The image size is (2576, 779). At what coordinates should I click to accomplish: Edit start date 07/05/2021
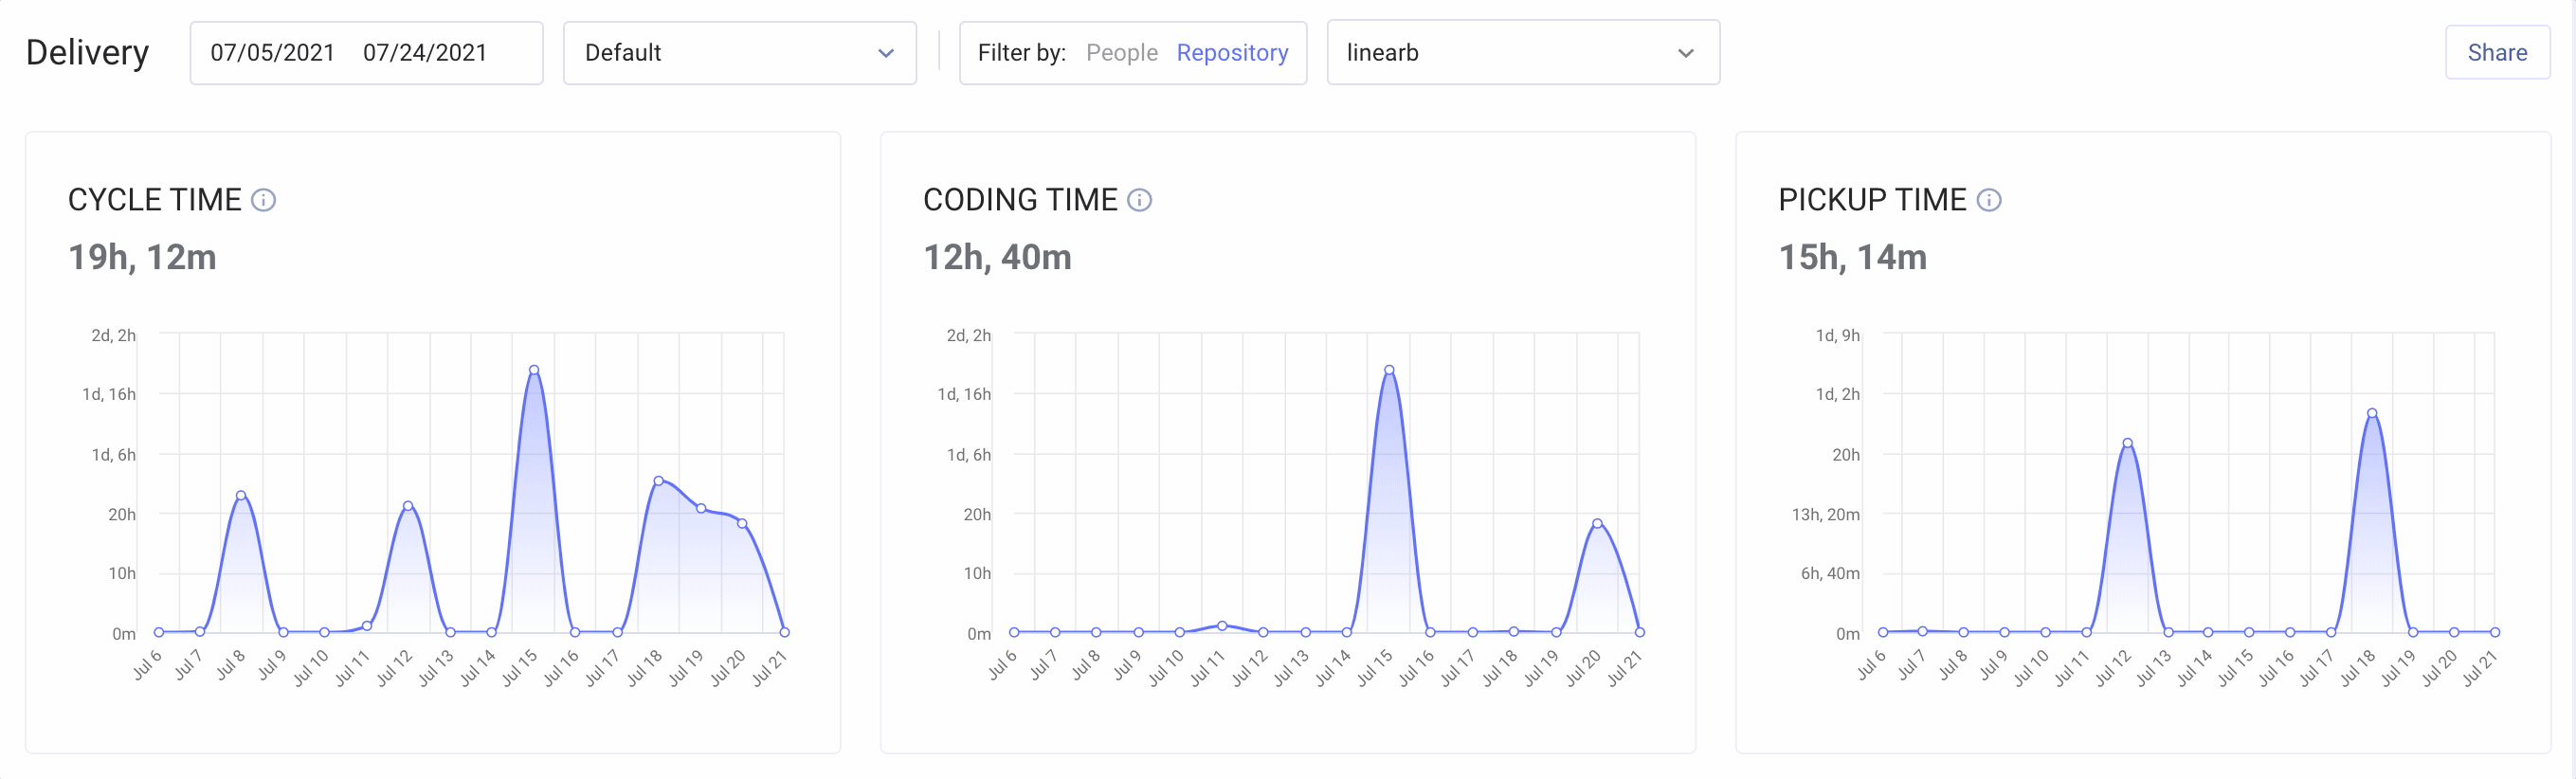(272, 53)
